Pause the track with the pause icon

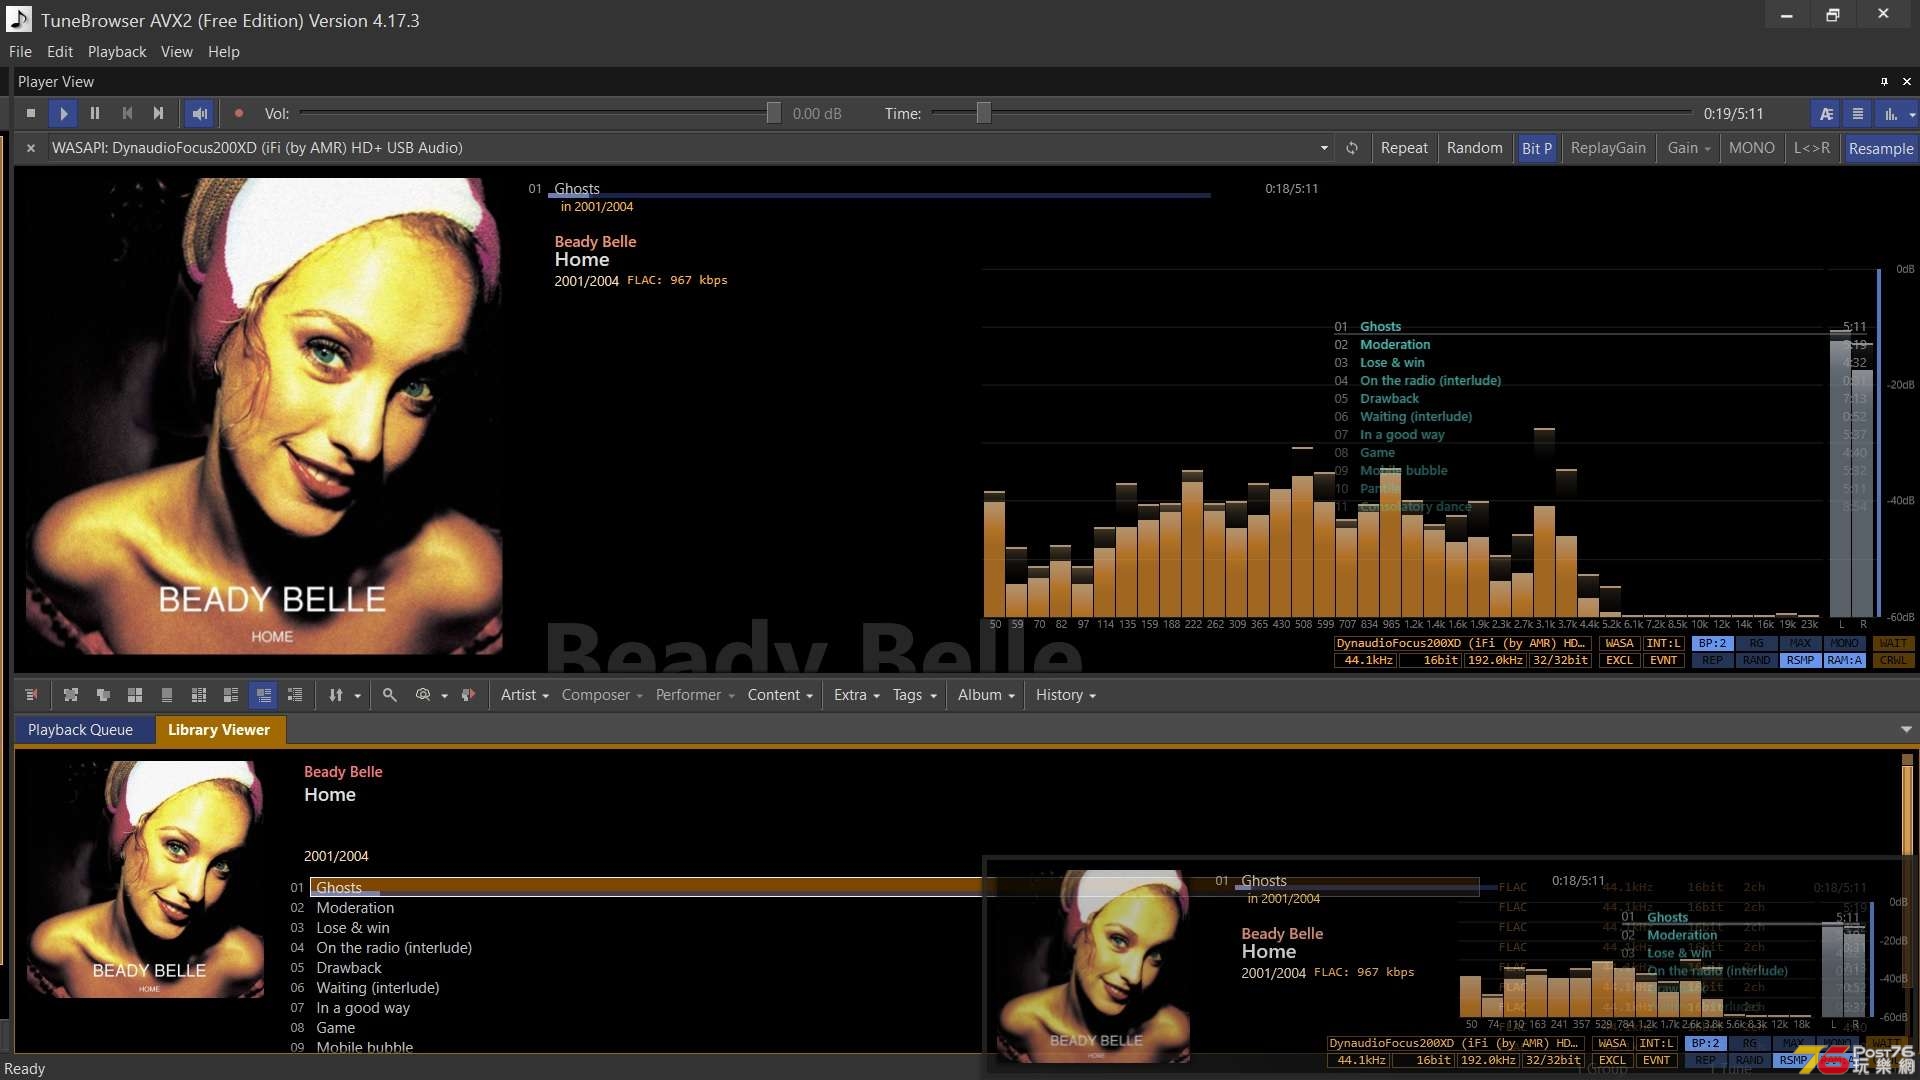[x=95, y=113]
